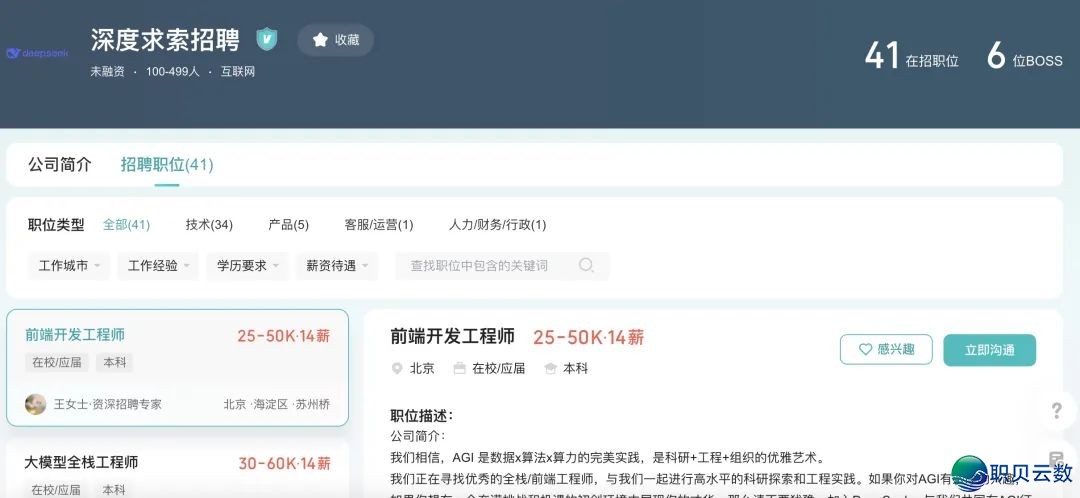Click the deepseek company logo
This screenshot has height=498, width=1080.
(37, 53)
